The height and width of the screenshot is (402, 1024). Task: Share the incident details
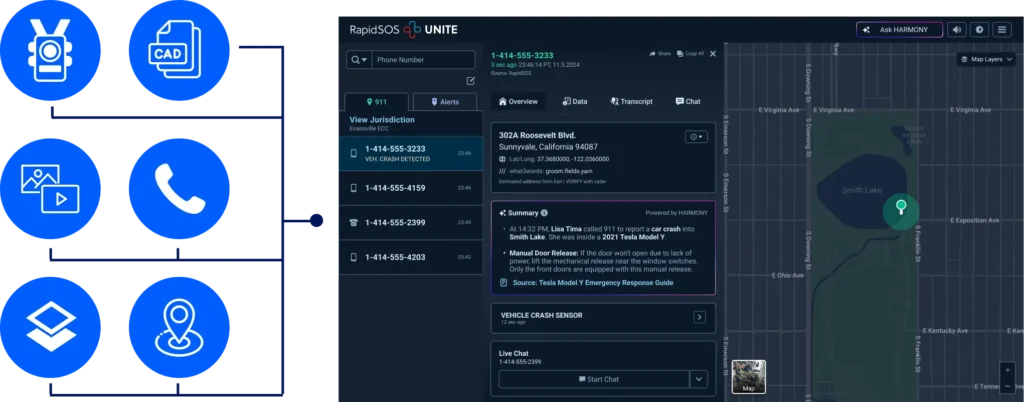[660, 54]
